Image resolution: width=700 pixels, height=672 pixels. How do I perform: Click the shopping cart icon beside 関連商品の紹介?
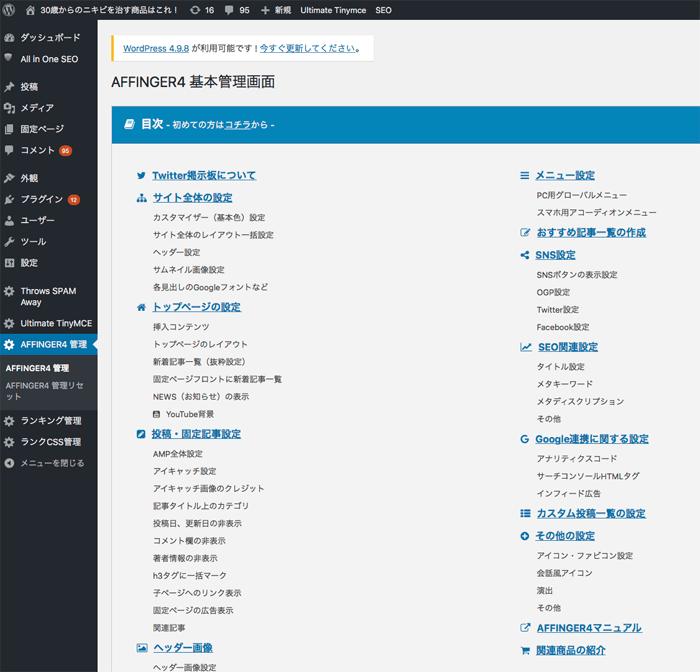coord(525,650)
